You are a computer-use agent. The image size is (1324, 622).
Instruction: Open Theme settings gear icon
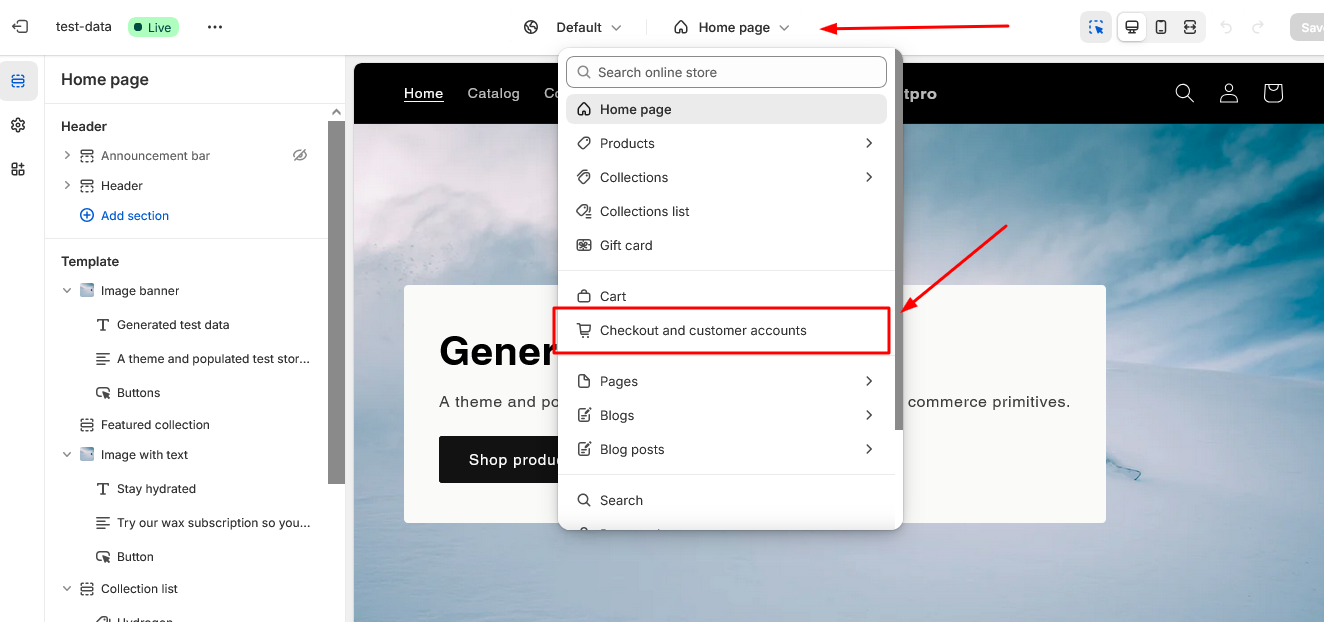click(18, 125)
